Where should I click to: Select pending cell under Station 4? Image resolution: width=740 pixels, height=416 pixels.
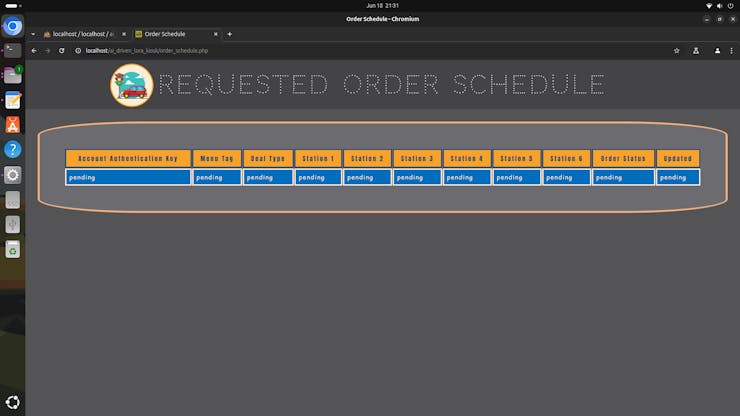click(467, 177)
